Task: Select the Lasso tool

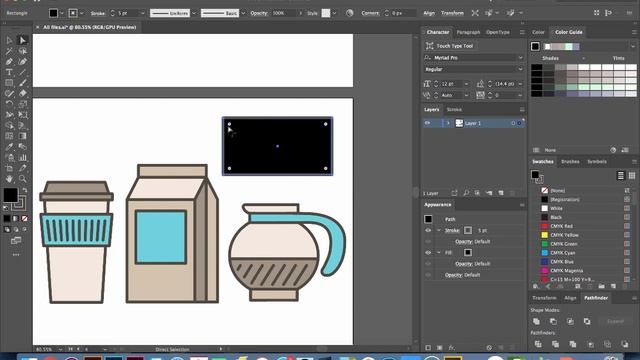Action: pyautogui.click(x=22, y=51)
